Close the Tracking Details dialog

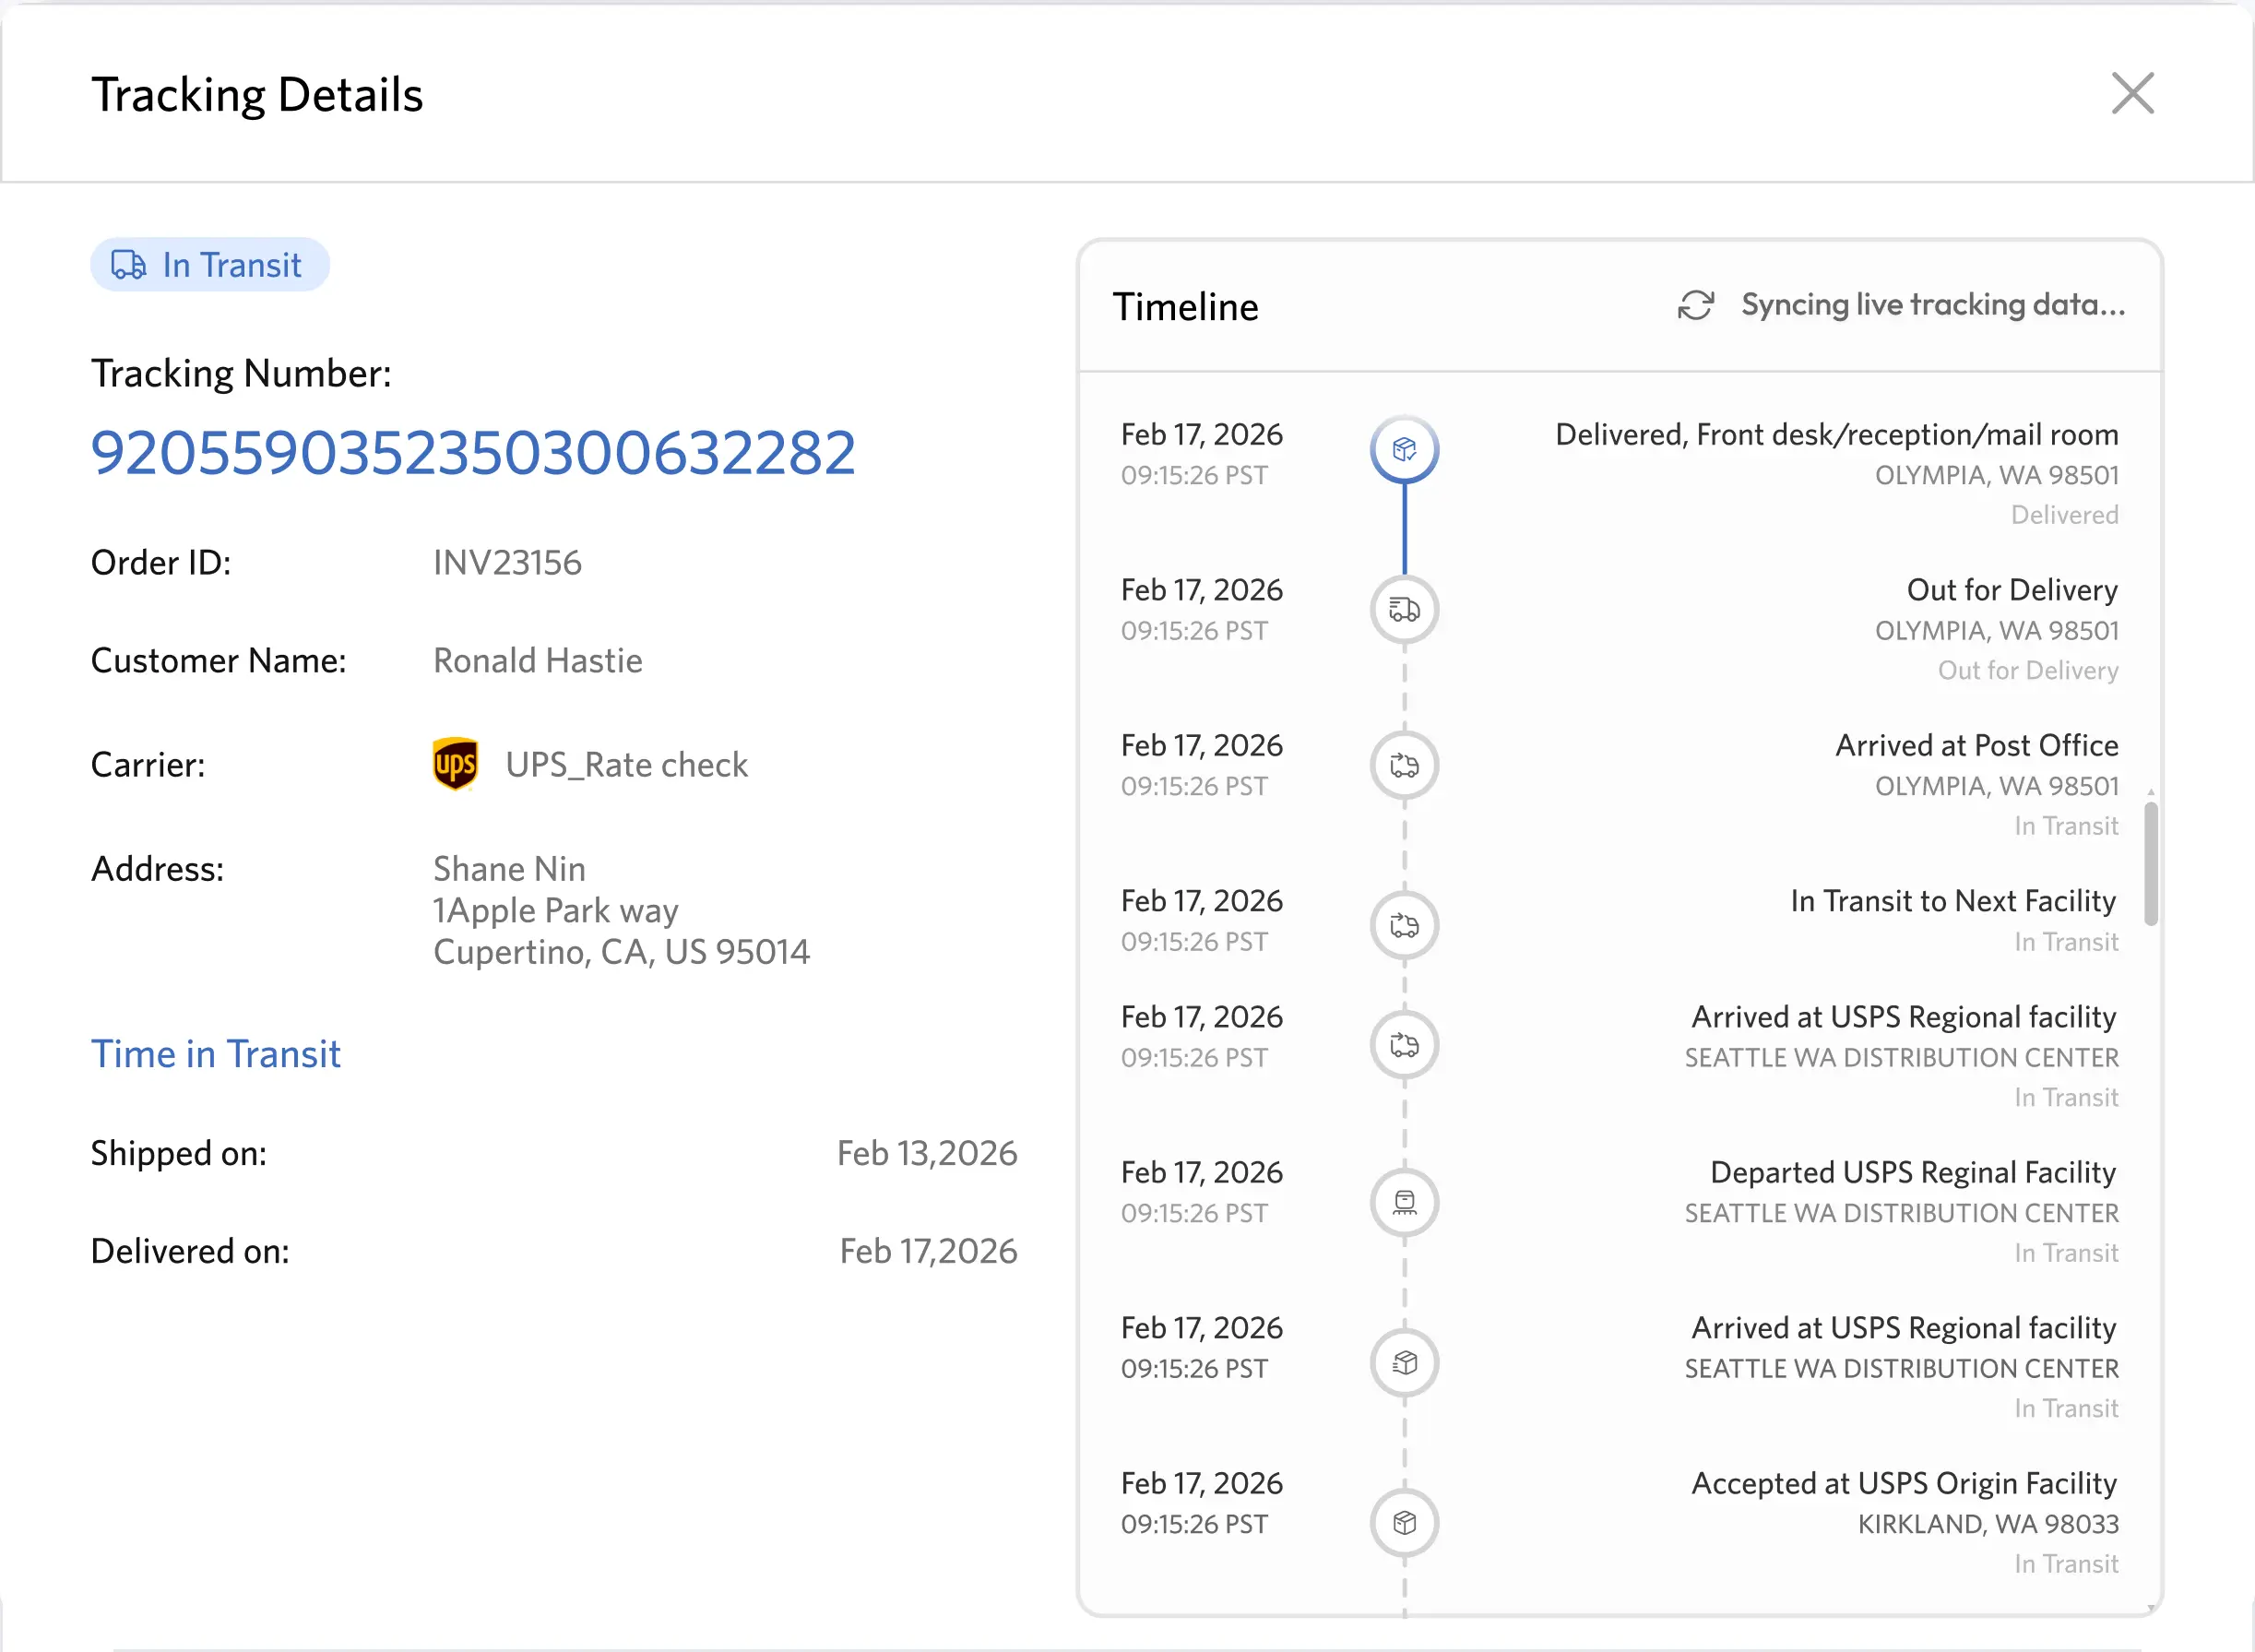[x=2132, y=93]
